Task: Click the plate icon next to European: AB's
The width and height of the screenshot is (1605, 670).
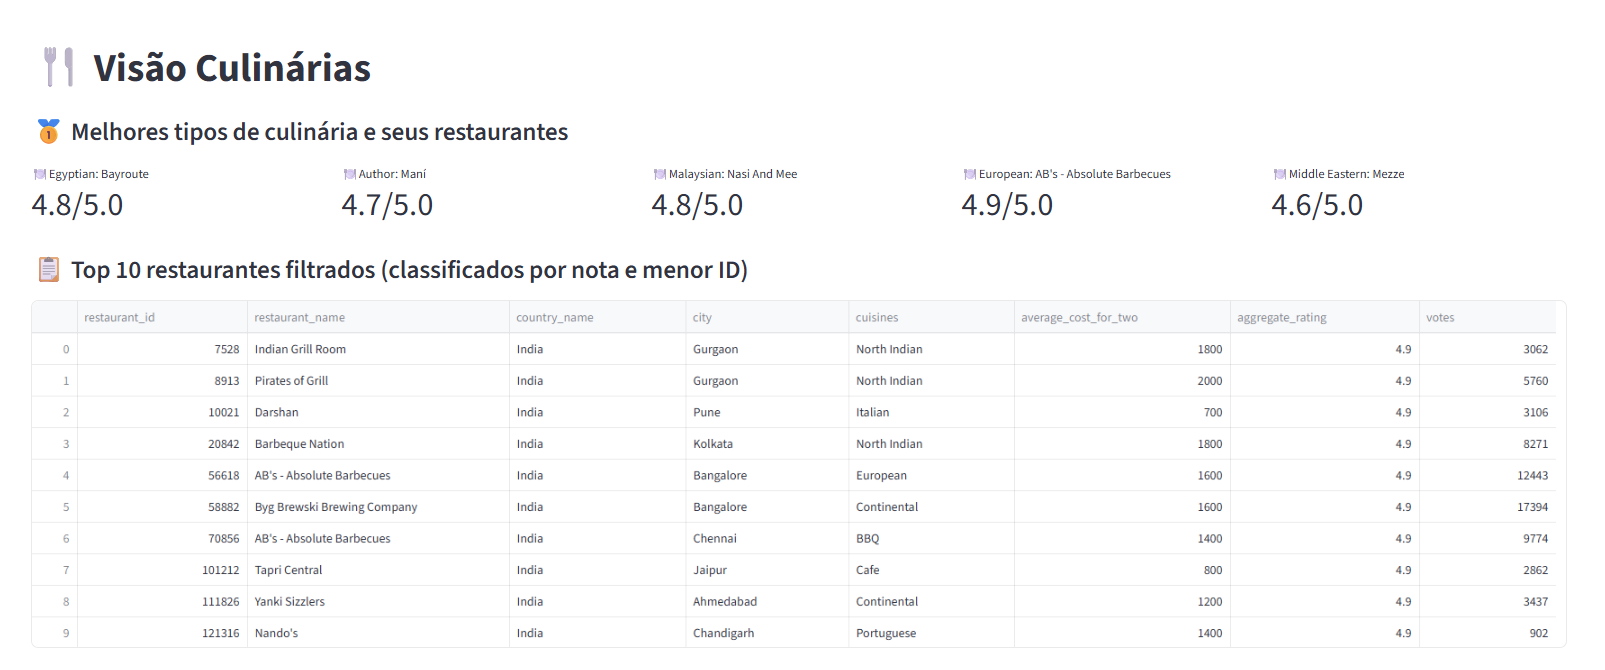Action: (x=970, y=174)
